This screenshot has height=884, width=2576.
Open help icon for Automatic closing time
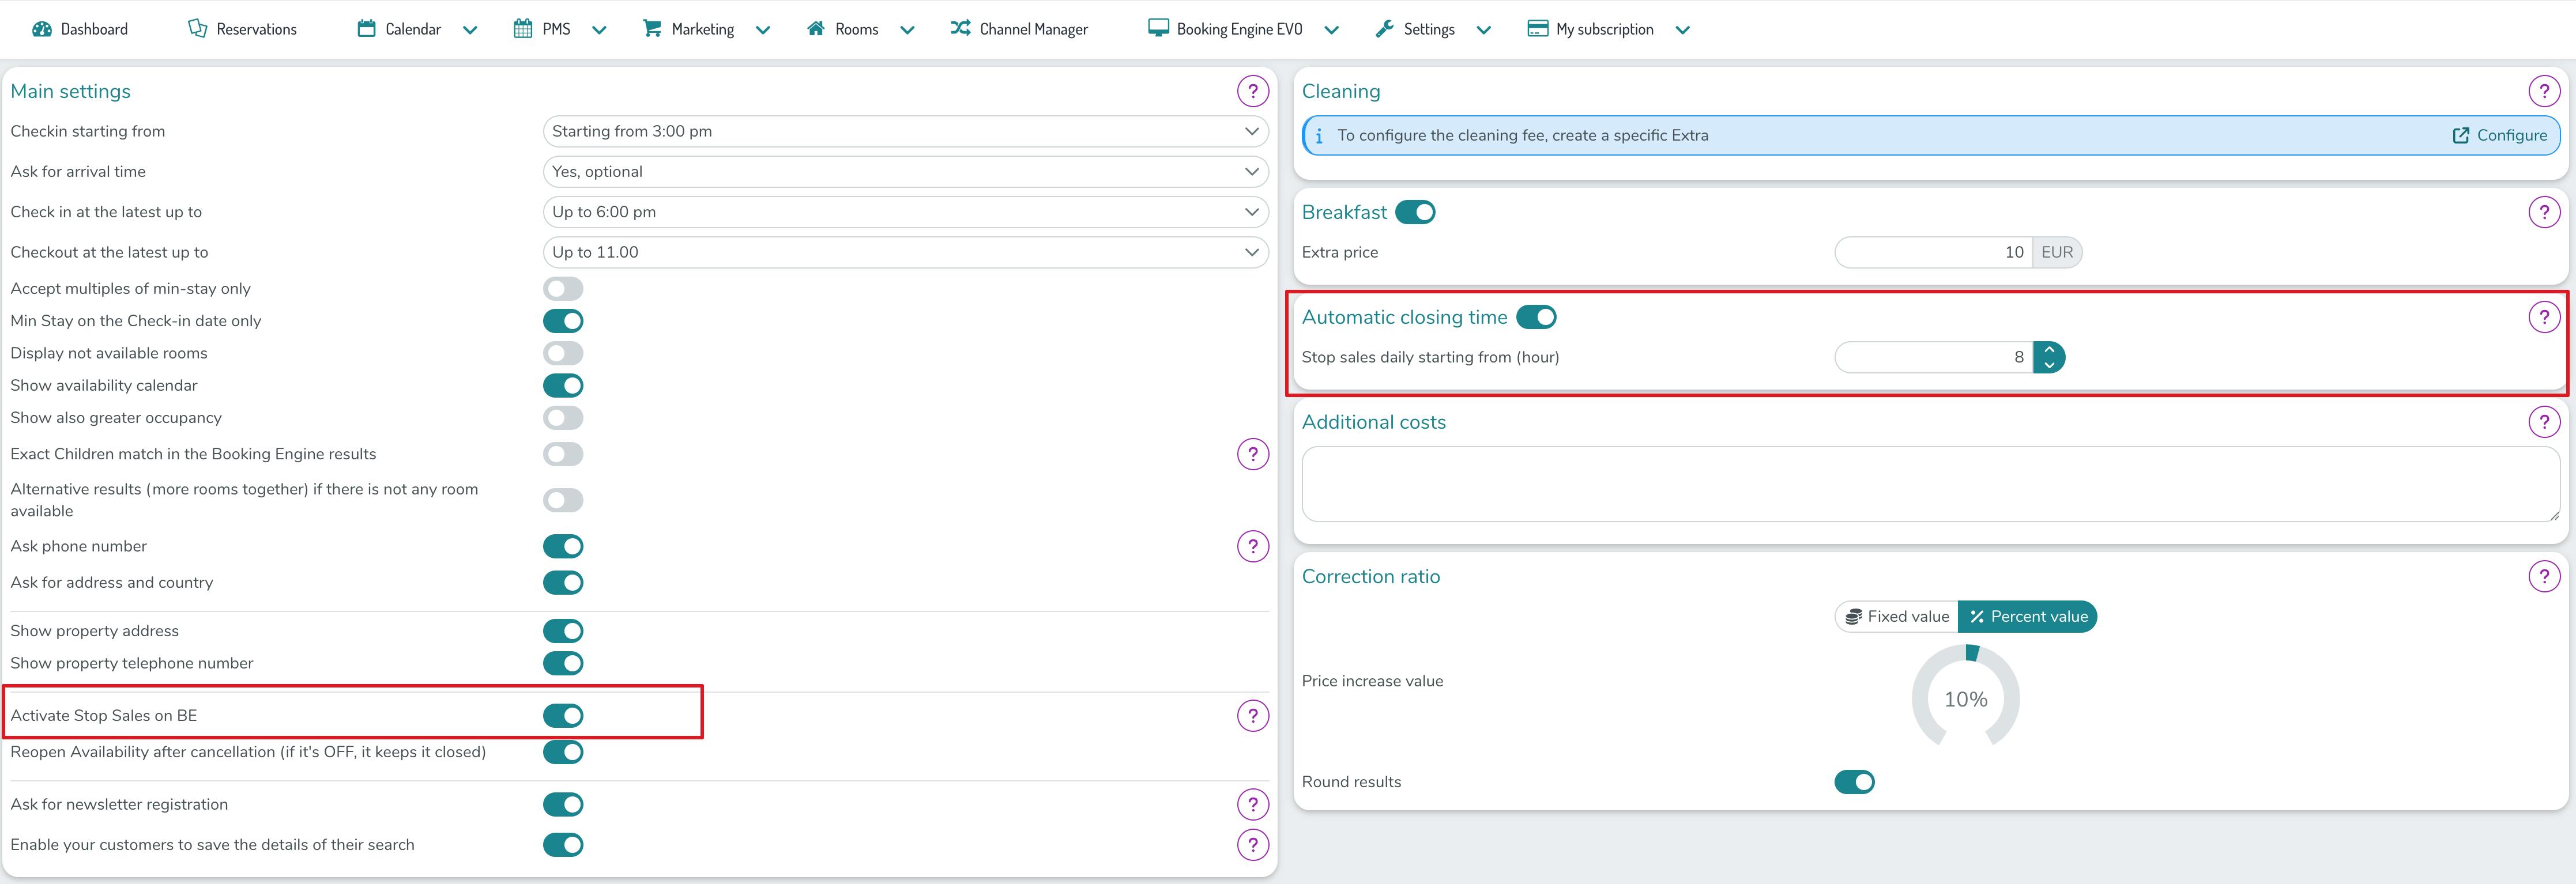(2543, 317)
